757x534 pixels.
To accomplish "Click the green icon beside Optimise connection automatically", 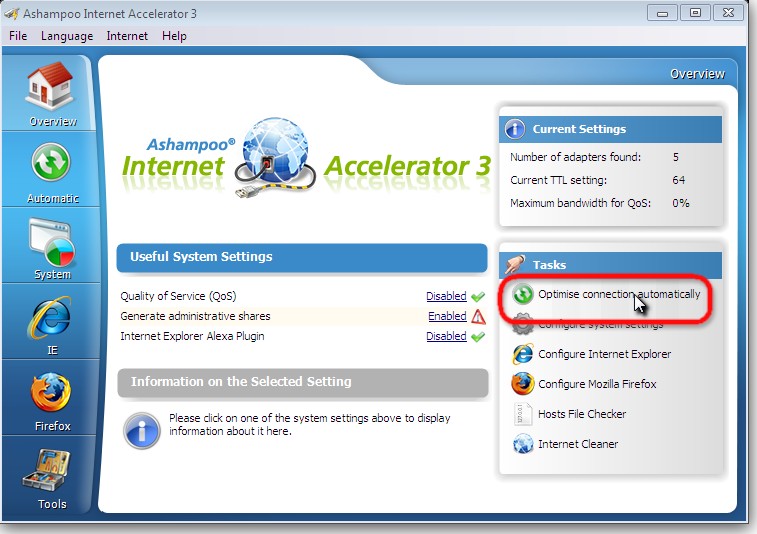I will coord(522,294).
